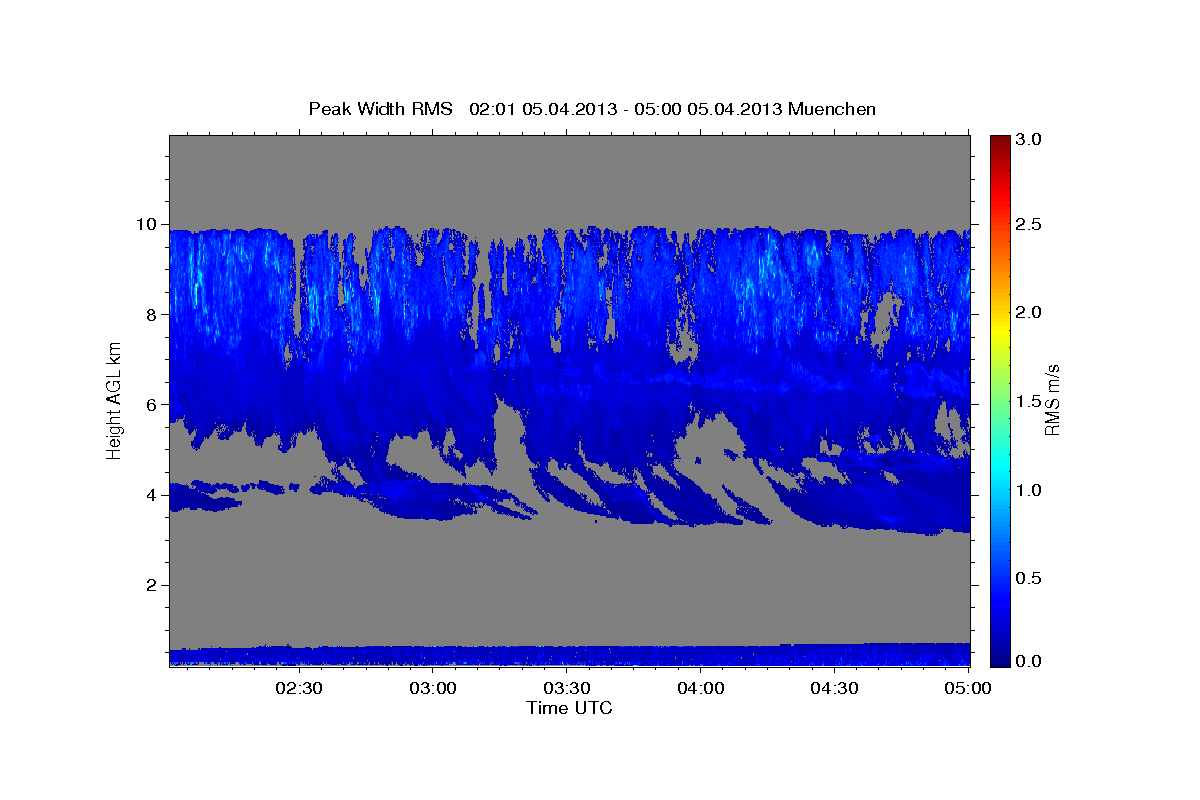Click the colorbar label '3.0'
The width and height of the screenshot is (1200, 800).
coord(1029,140)
